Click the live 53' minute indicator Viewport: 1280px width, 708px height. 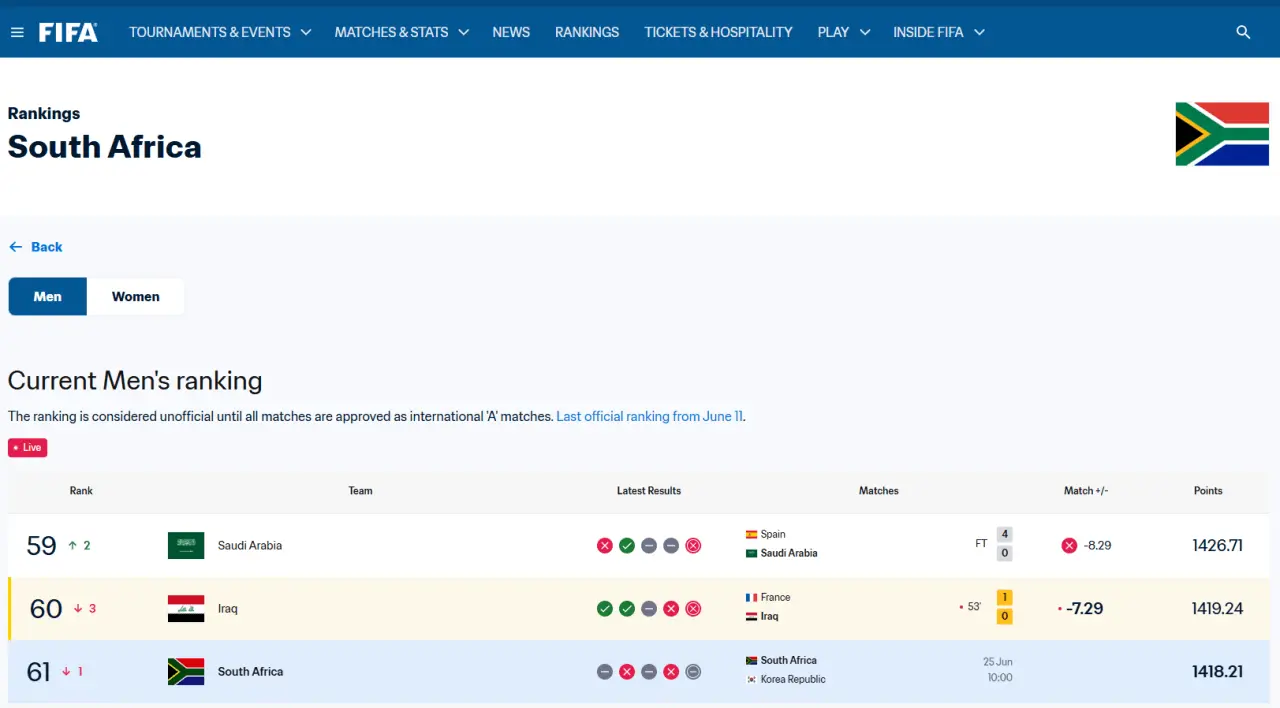(971, 607)
